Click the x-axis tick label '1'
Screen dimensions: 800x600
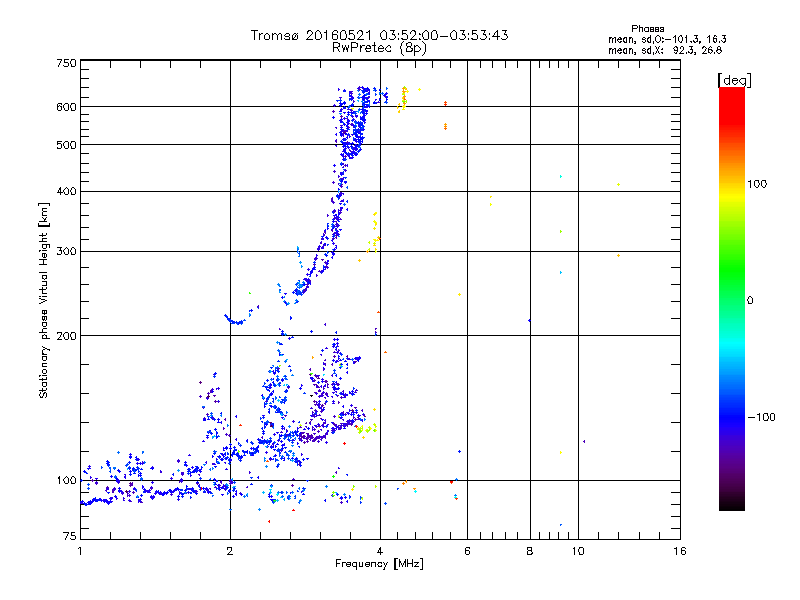tap(80, 551)
